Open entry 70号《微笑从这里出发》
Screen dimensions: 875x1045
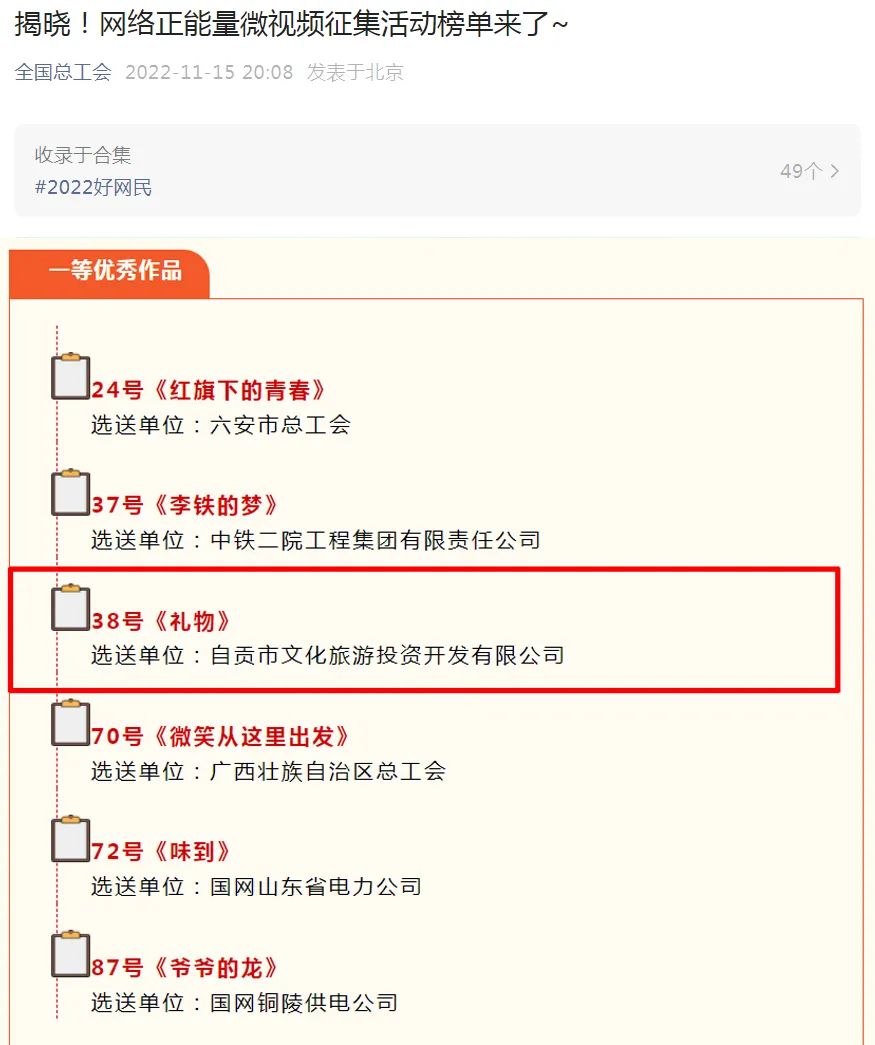[x=221, y=737]
